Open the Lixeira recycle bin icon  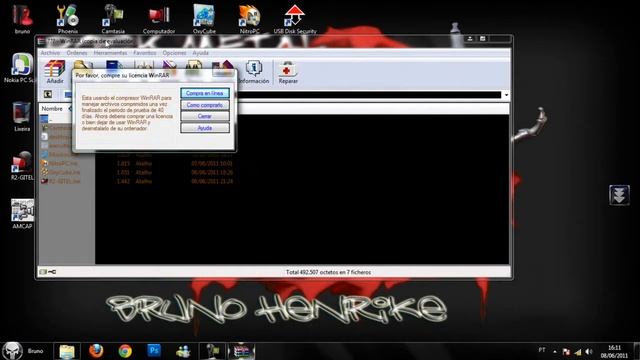tap(22, 117)
